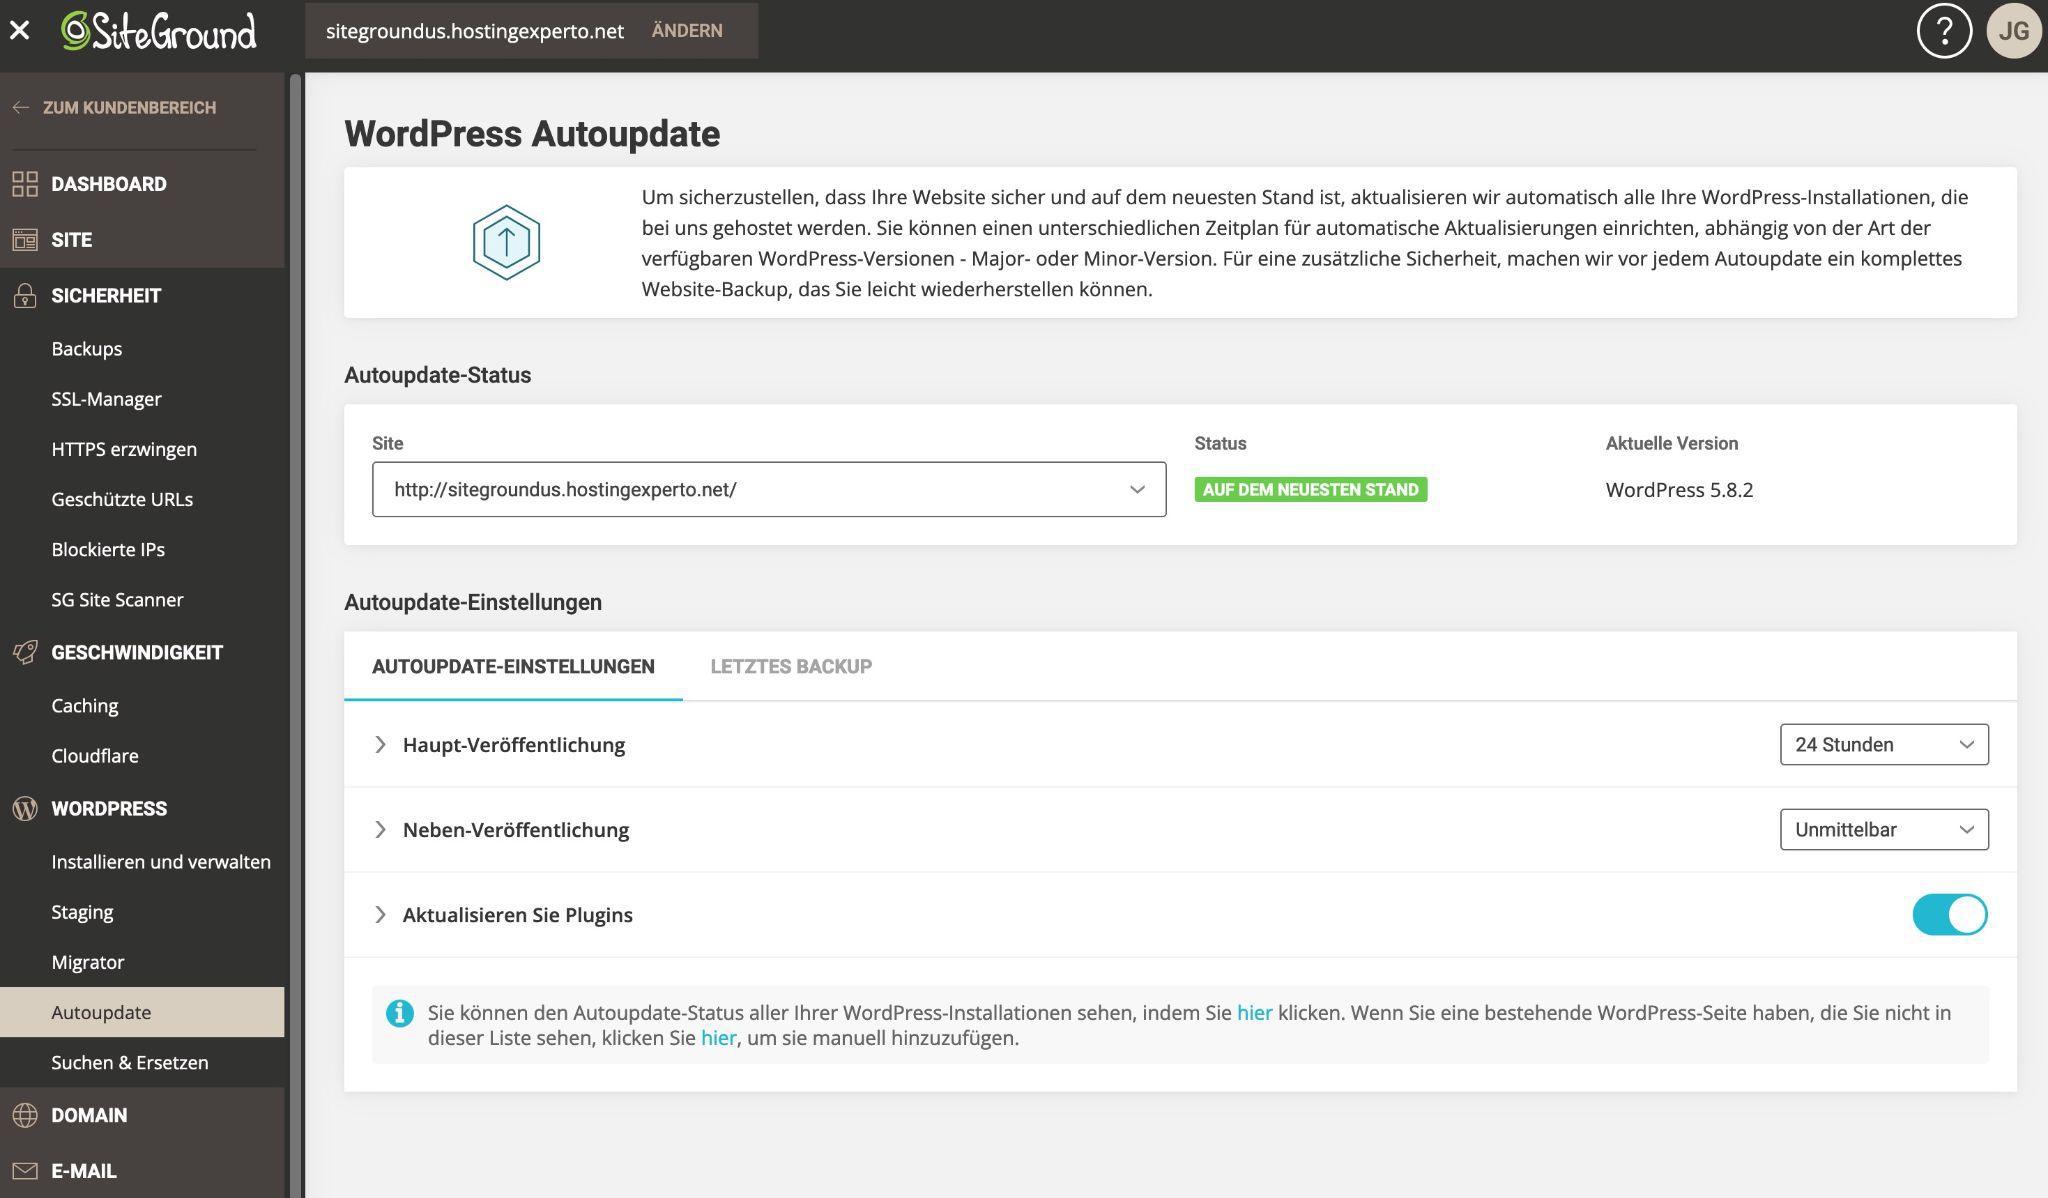This screenshot has width=2048, height=1198.
Task: Open the 24 Stunden dropdown for Haupt-Veröffentlichung
Action: (x=1884, y=745)
